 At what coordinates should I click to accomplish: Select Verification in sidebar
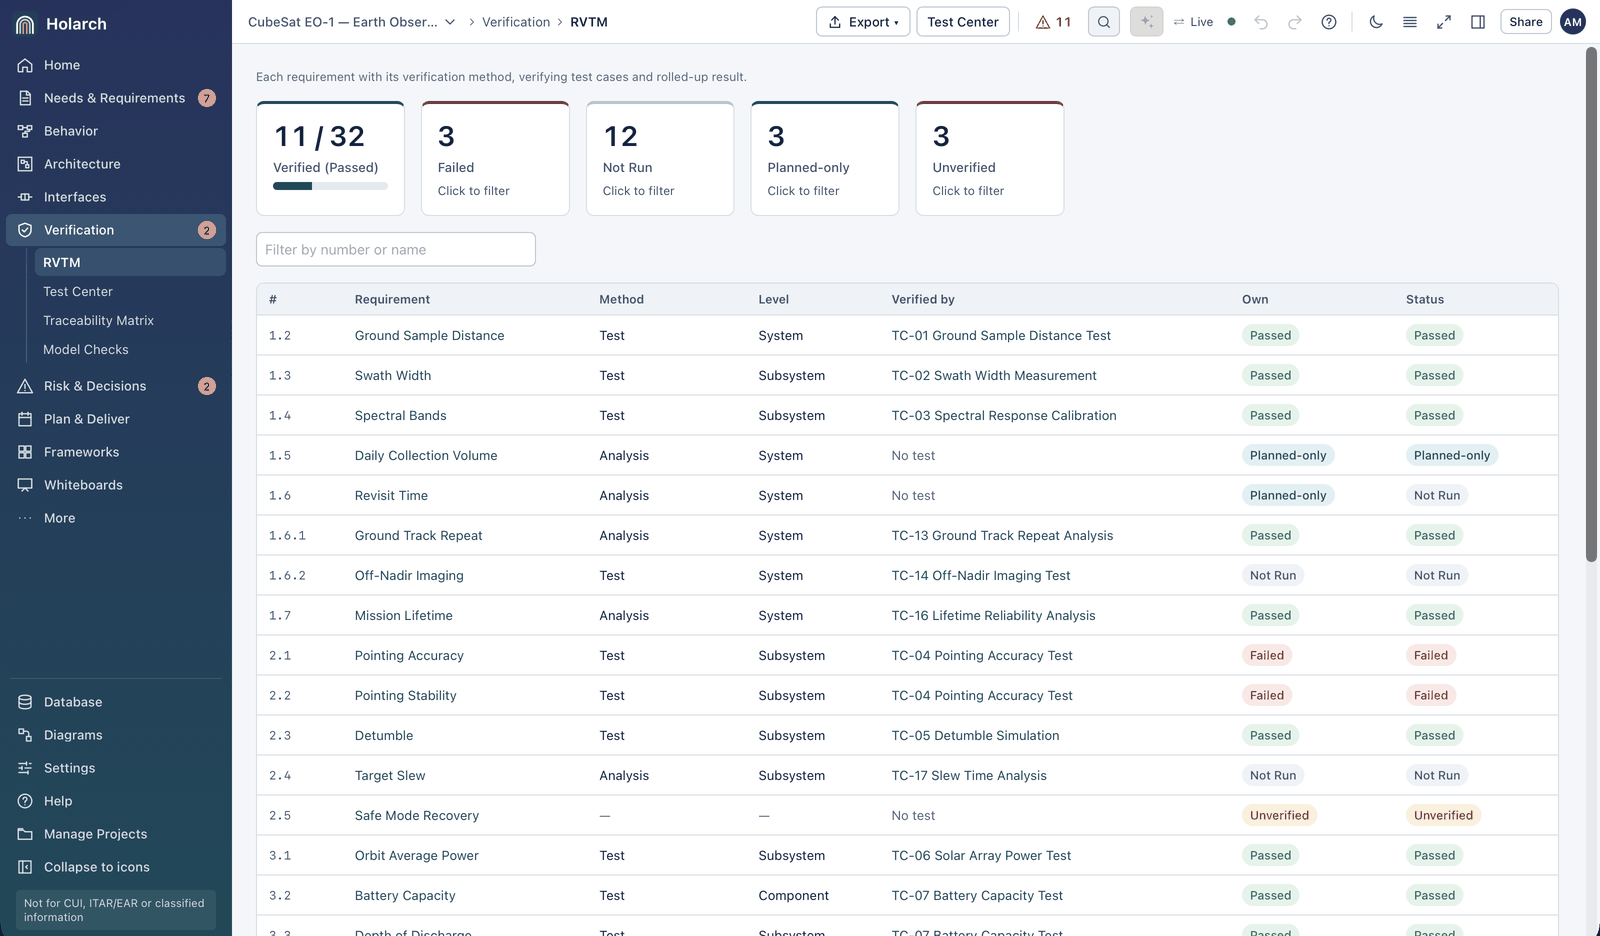(x=116, y=230)
